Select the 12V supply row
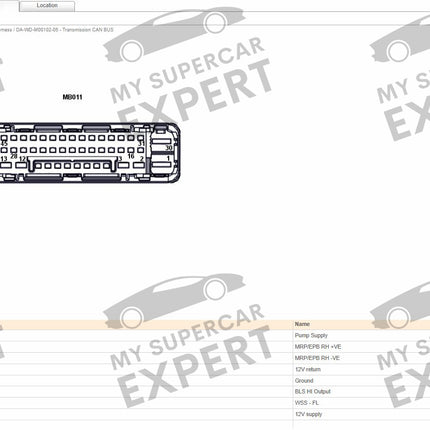Screen dimensions: 430x430 (215, 414)
